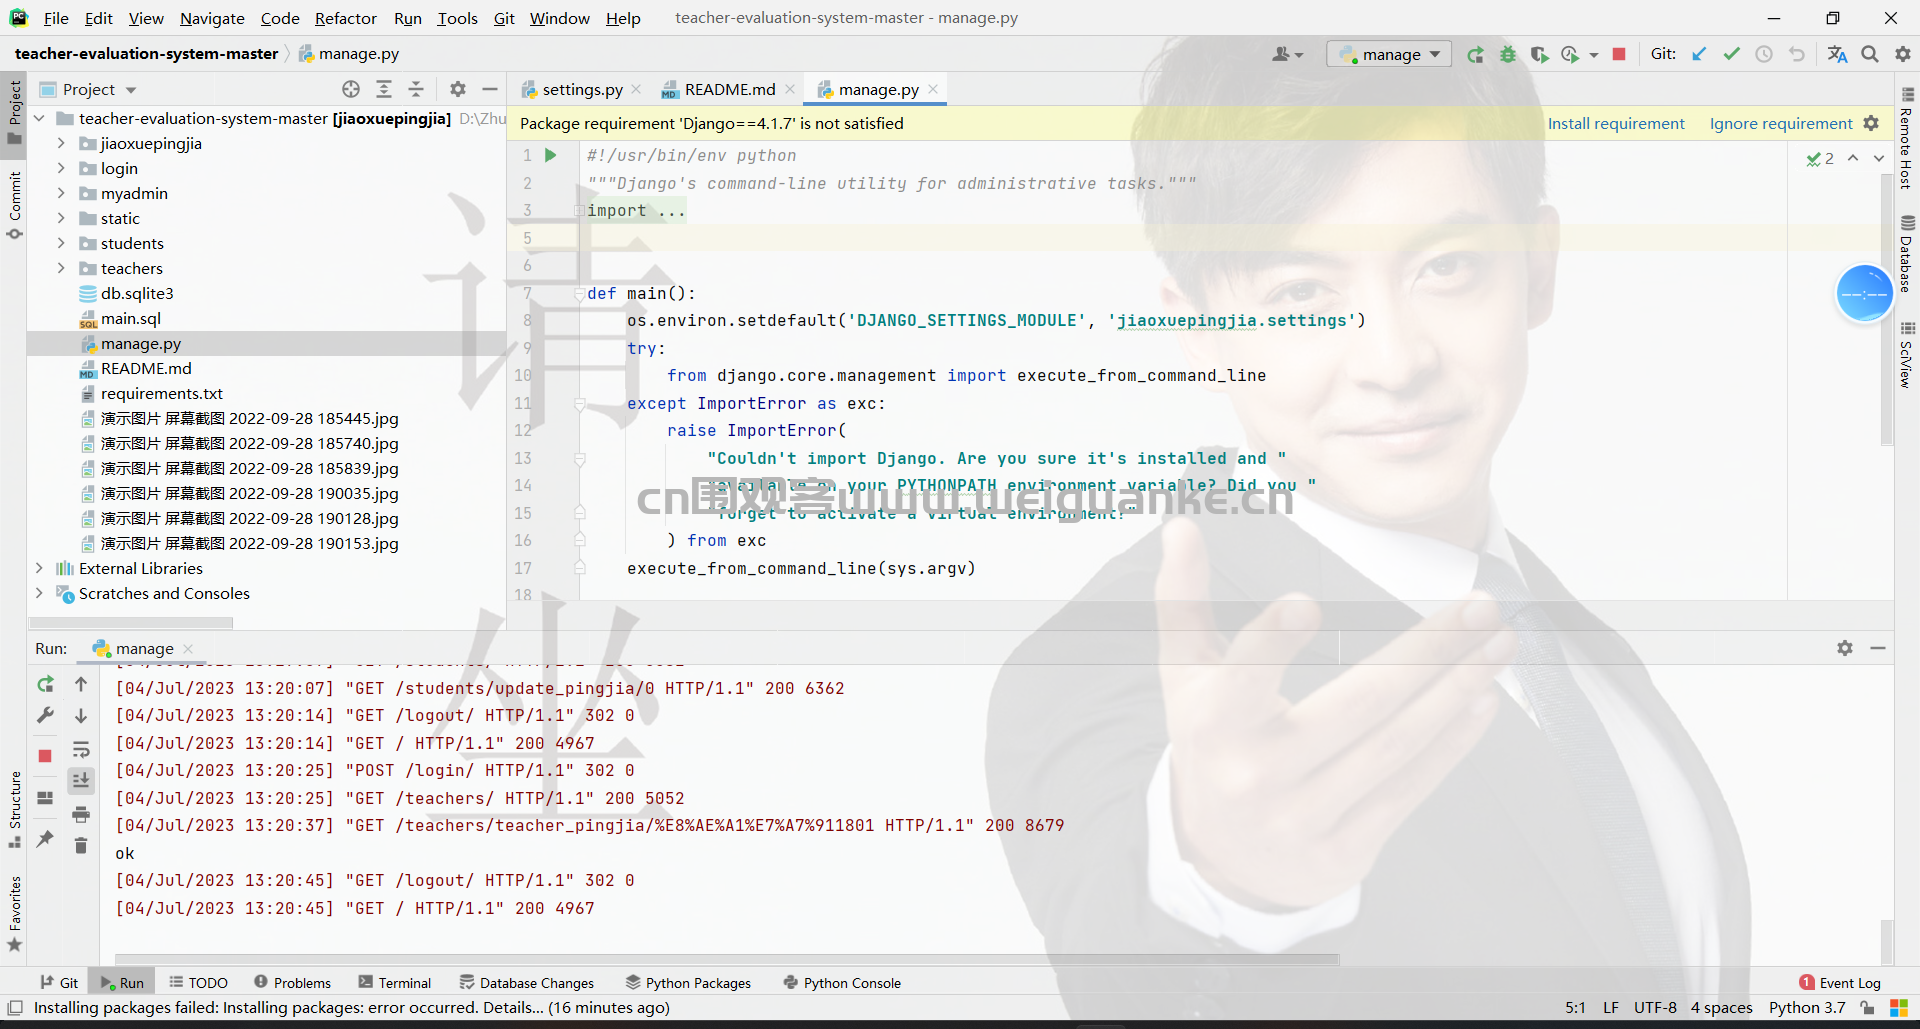This screenshot has width=1920, height=1029.
Task: Click the Install requirement link
Action: [x=1616, y=124]
